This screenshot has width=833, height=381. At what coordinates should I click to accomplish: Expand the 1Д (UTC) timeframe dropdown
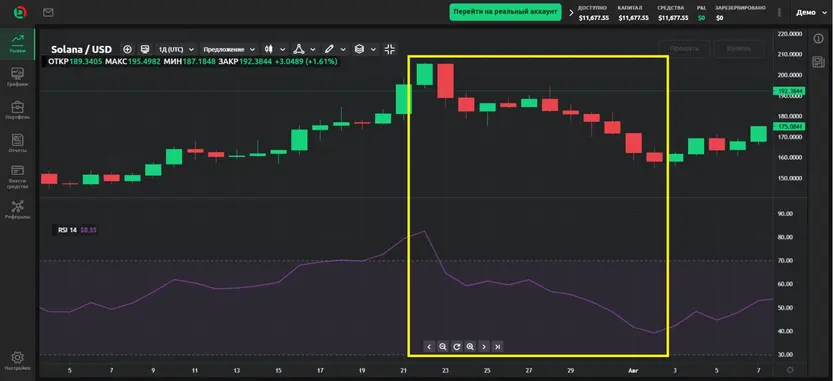[x=175, y=49]
